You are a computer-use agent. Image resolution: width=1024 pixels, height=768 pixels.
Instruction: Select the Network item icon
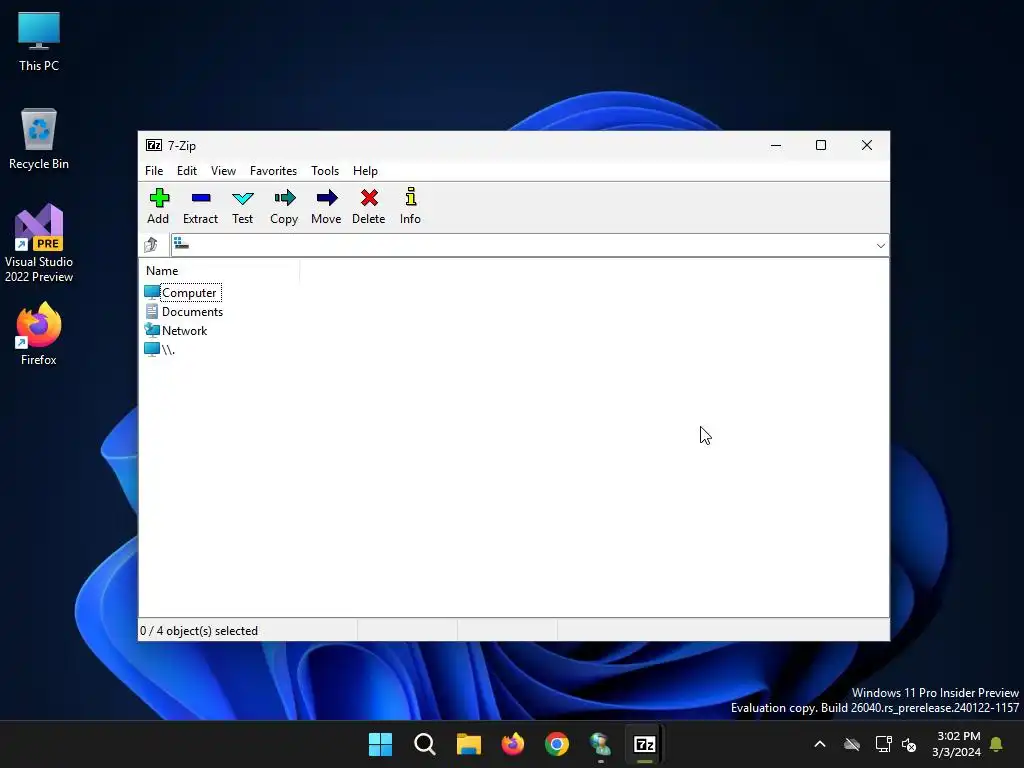[152, 330]
